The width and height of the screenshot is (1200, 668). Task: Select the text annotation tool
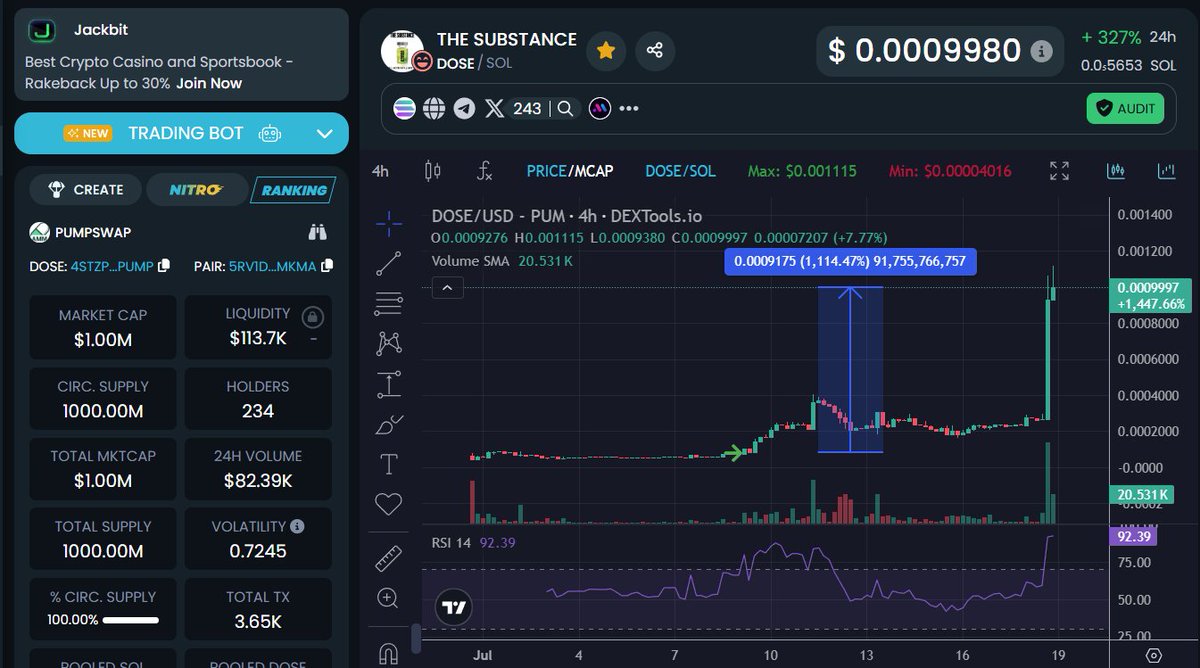pyautogui.click(x=389, y=464)
